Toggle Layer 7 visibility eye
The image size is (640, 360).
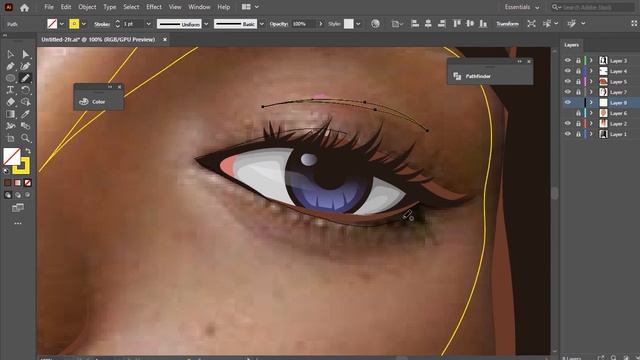(x=568, y=92)
